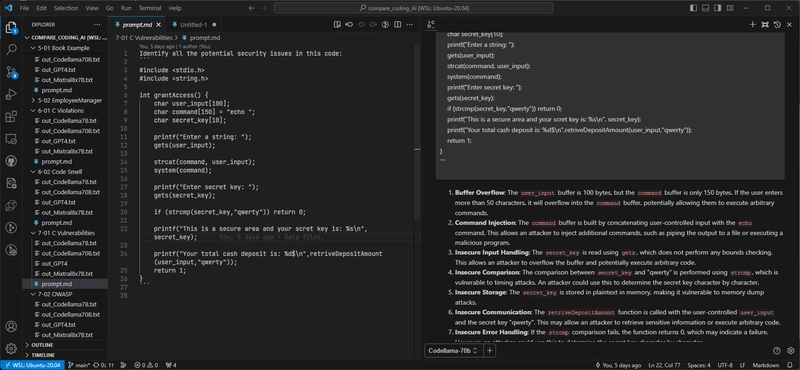Toggle the secondary side bar layout icon
The width and height of the screenshot is (800, 370).
[717, 8]
